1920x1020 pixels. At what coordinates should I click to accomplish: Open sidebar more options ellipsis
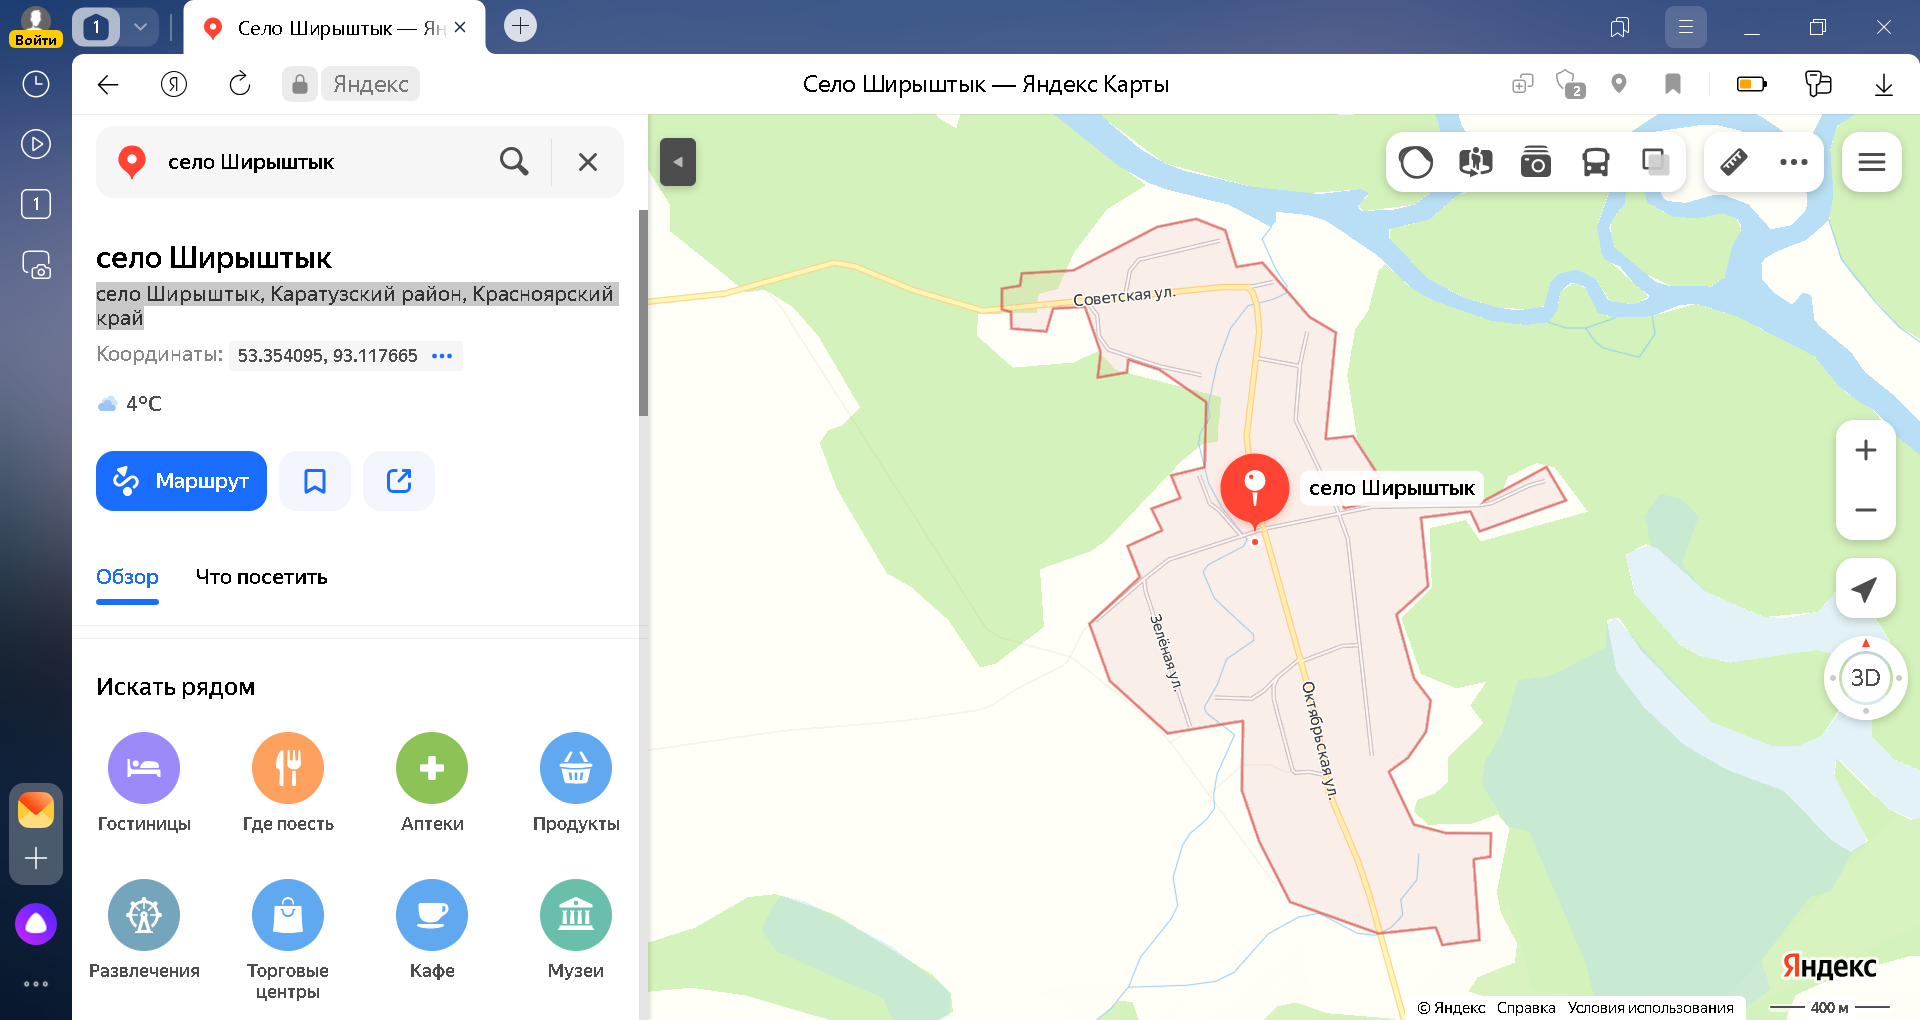tap(36, 984)
